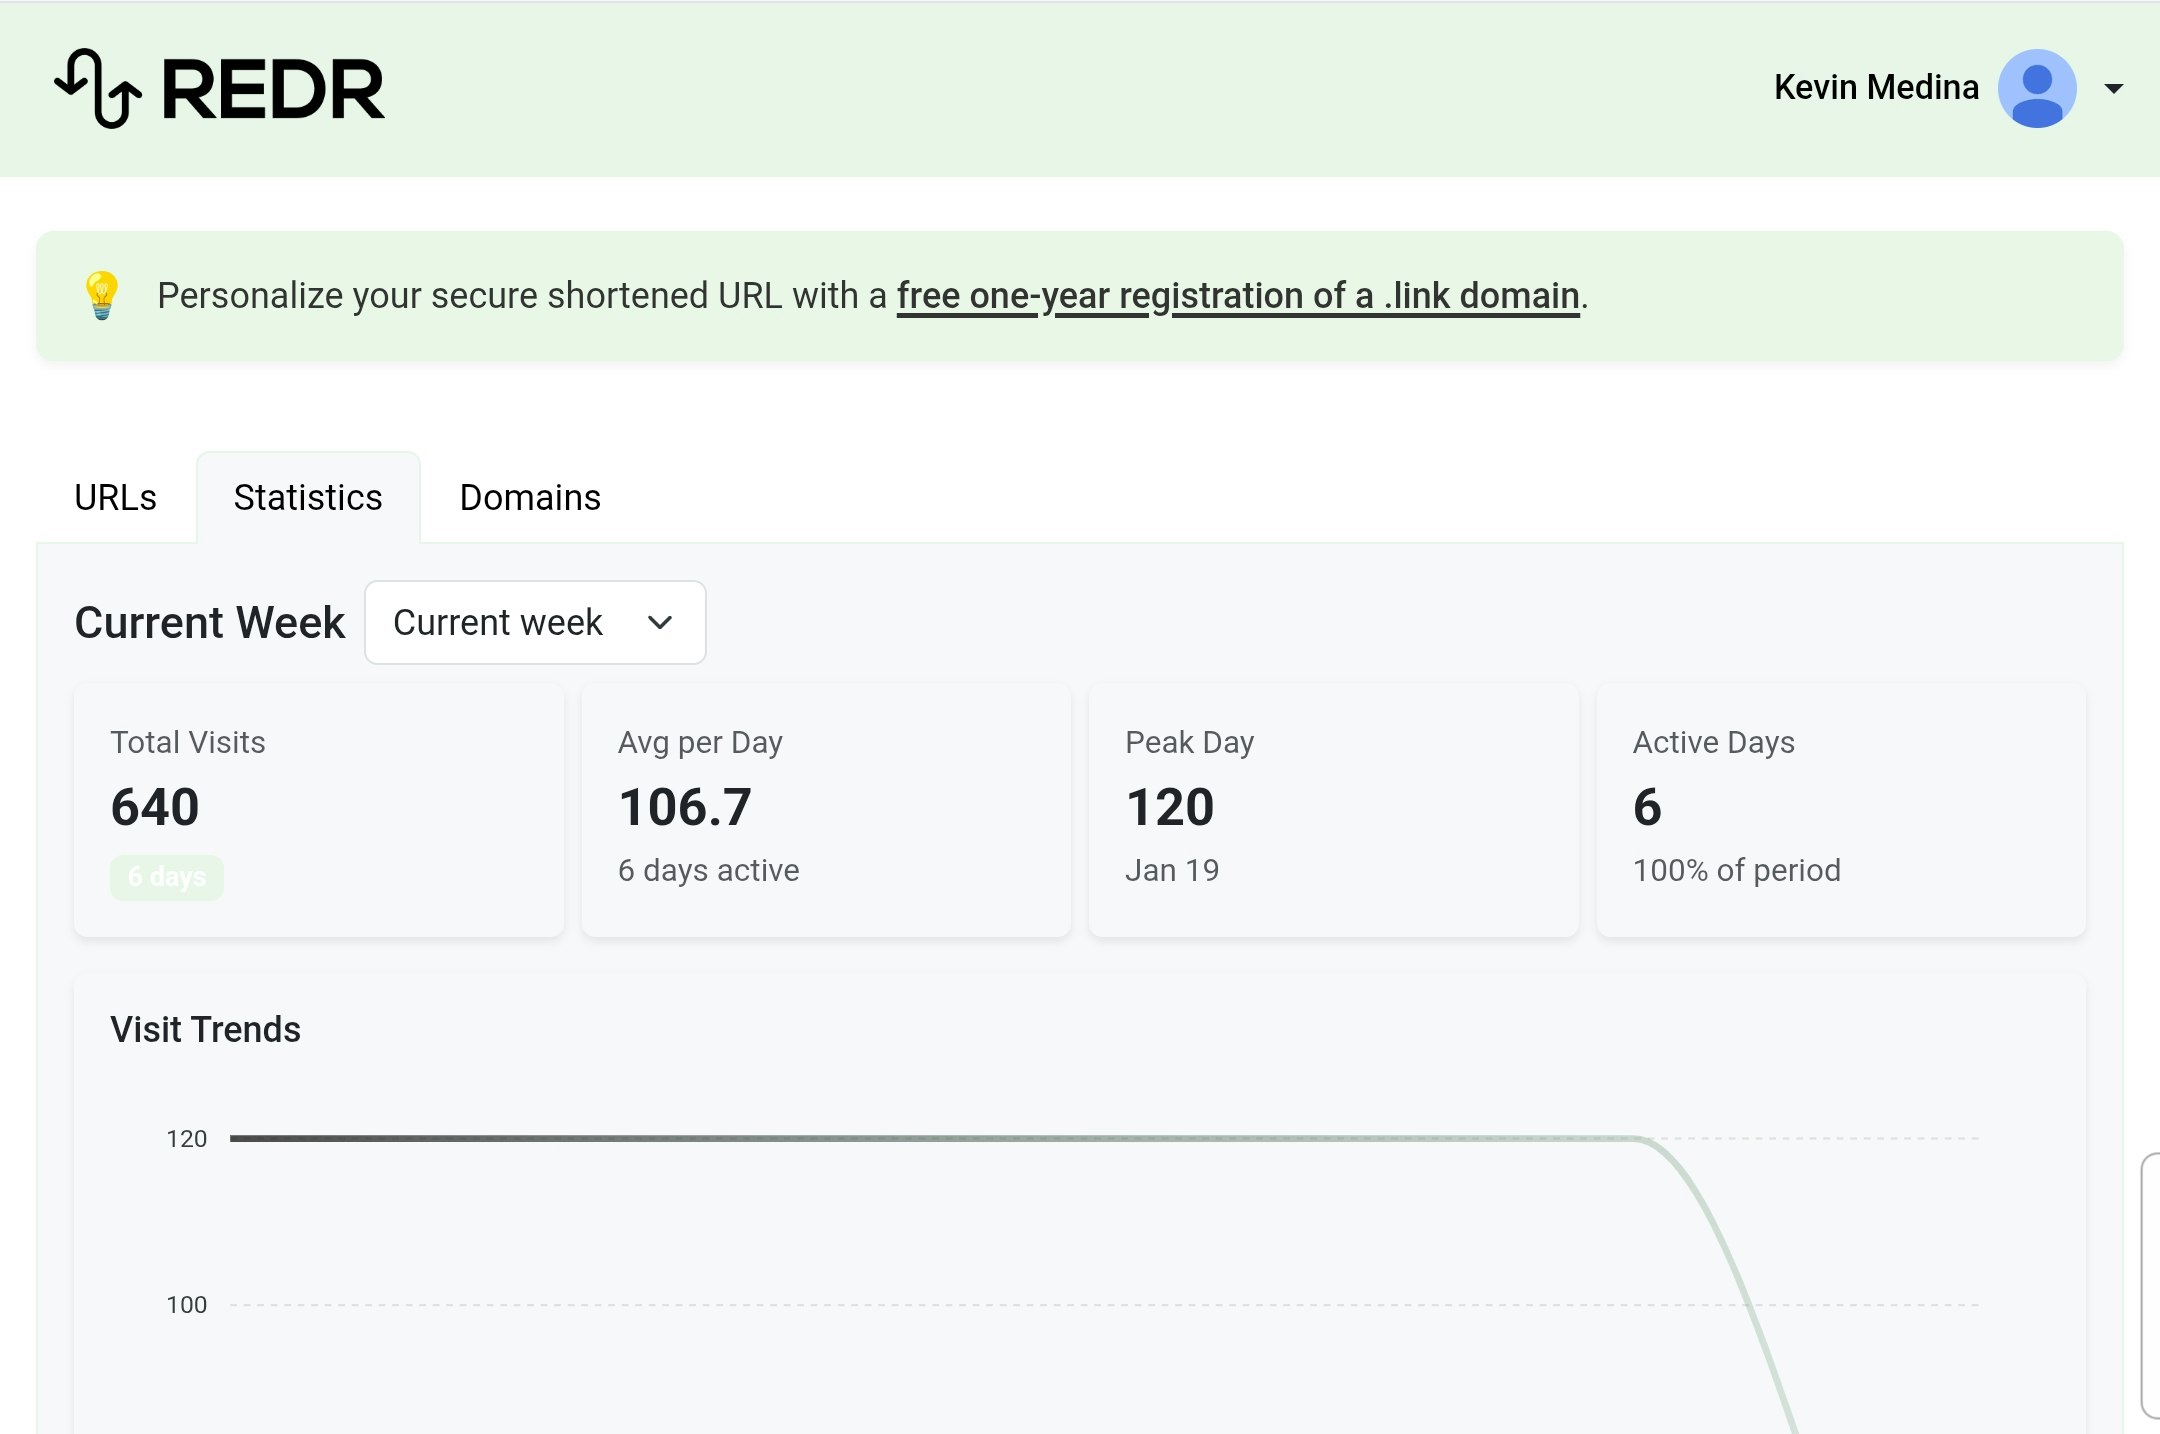Click the 6 days badge under Total Visits
Image resolution: width=2160 pixels, height=1434 pixels.
167,877
